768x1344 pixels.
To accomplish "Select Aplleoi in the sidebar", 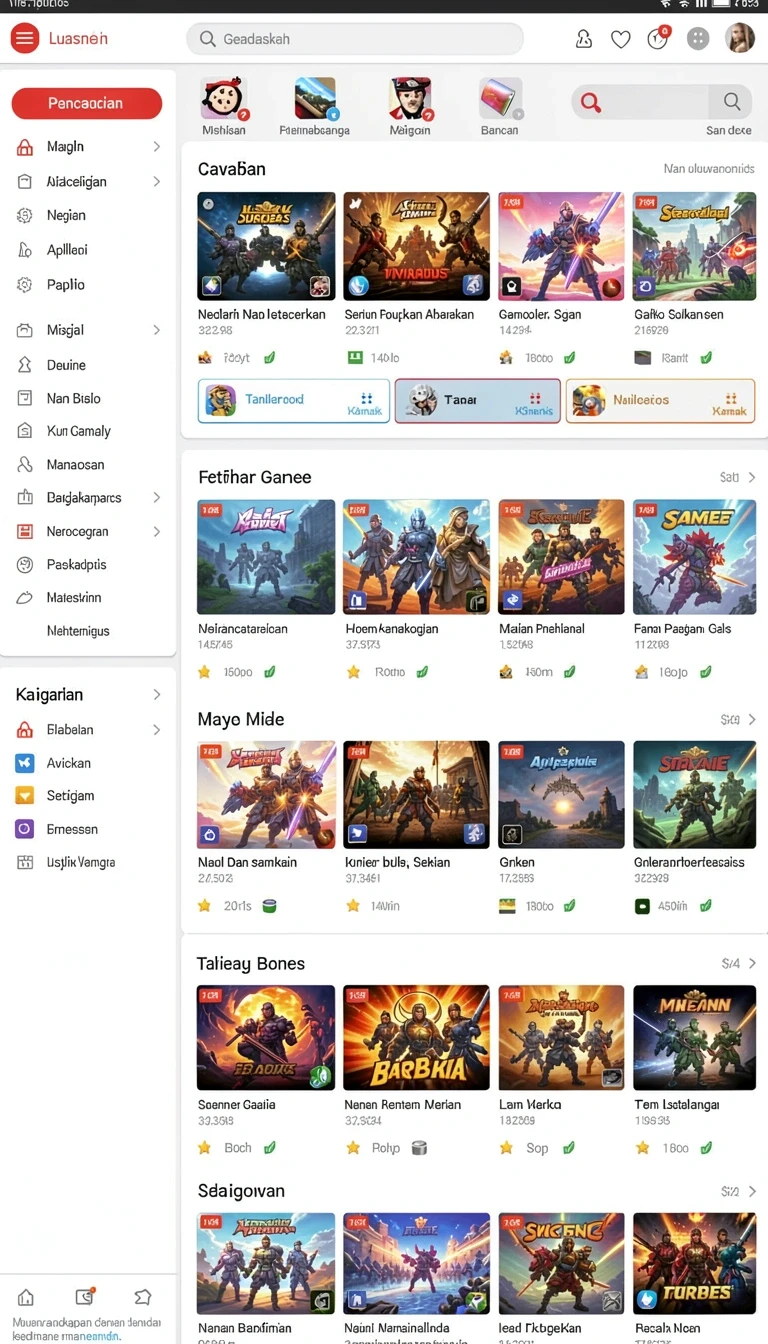I will 67,250.
